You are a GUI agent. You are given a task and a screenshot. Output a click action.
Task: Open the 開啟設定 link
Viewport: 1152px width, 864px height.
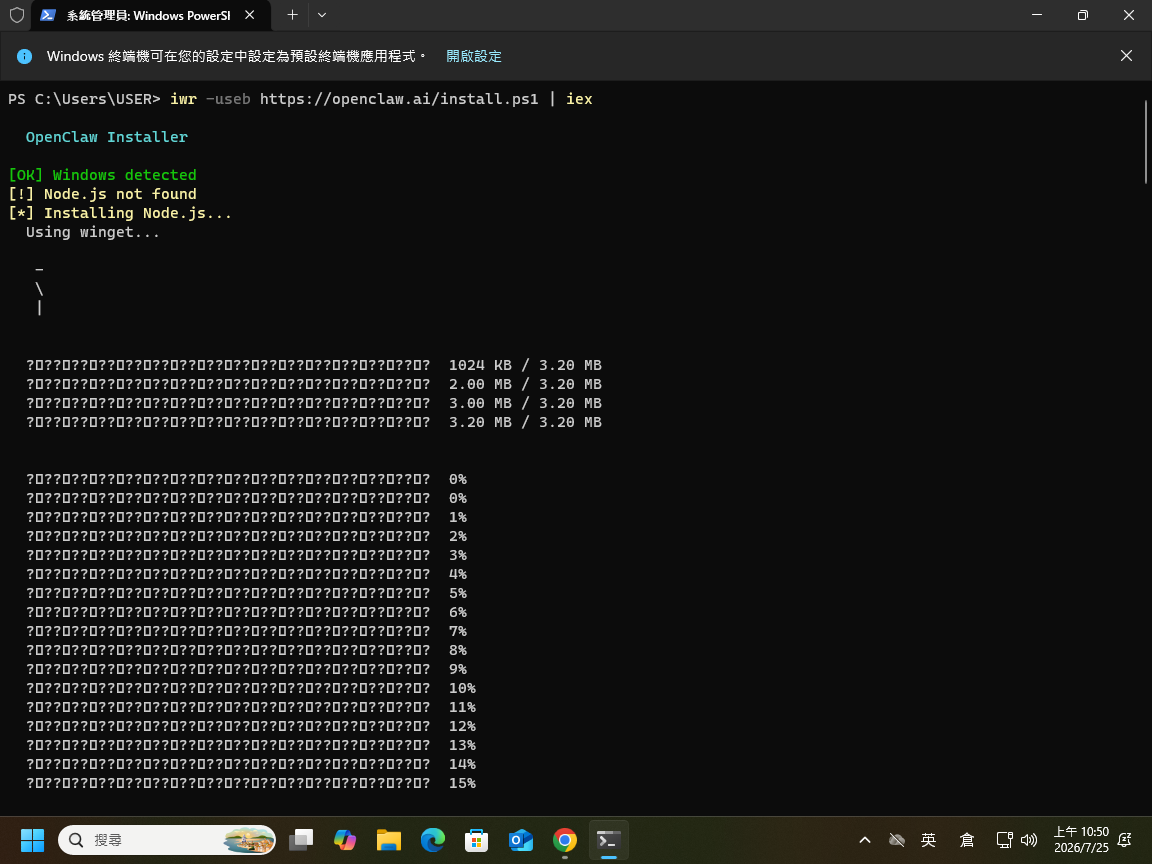474,56
